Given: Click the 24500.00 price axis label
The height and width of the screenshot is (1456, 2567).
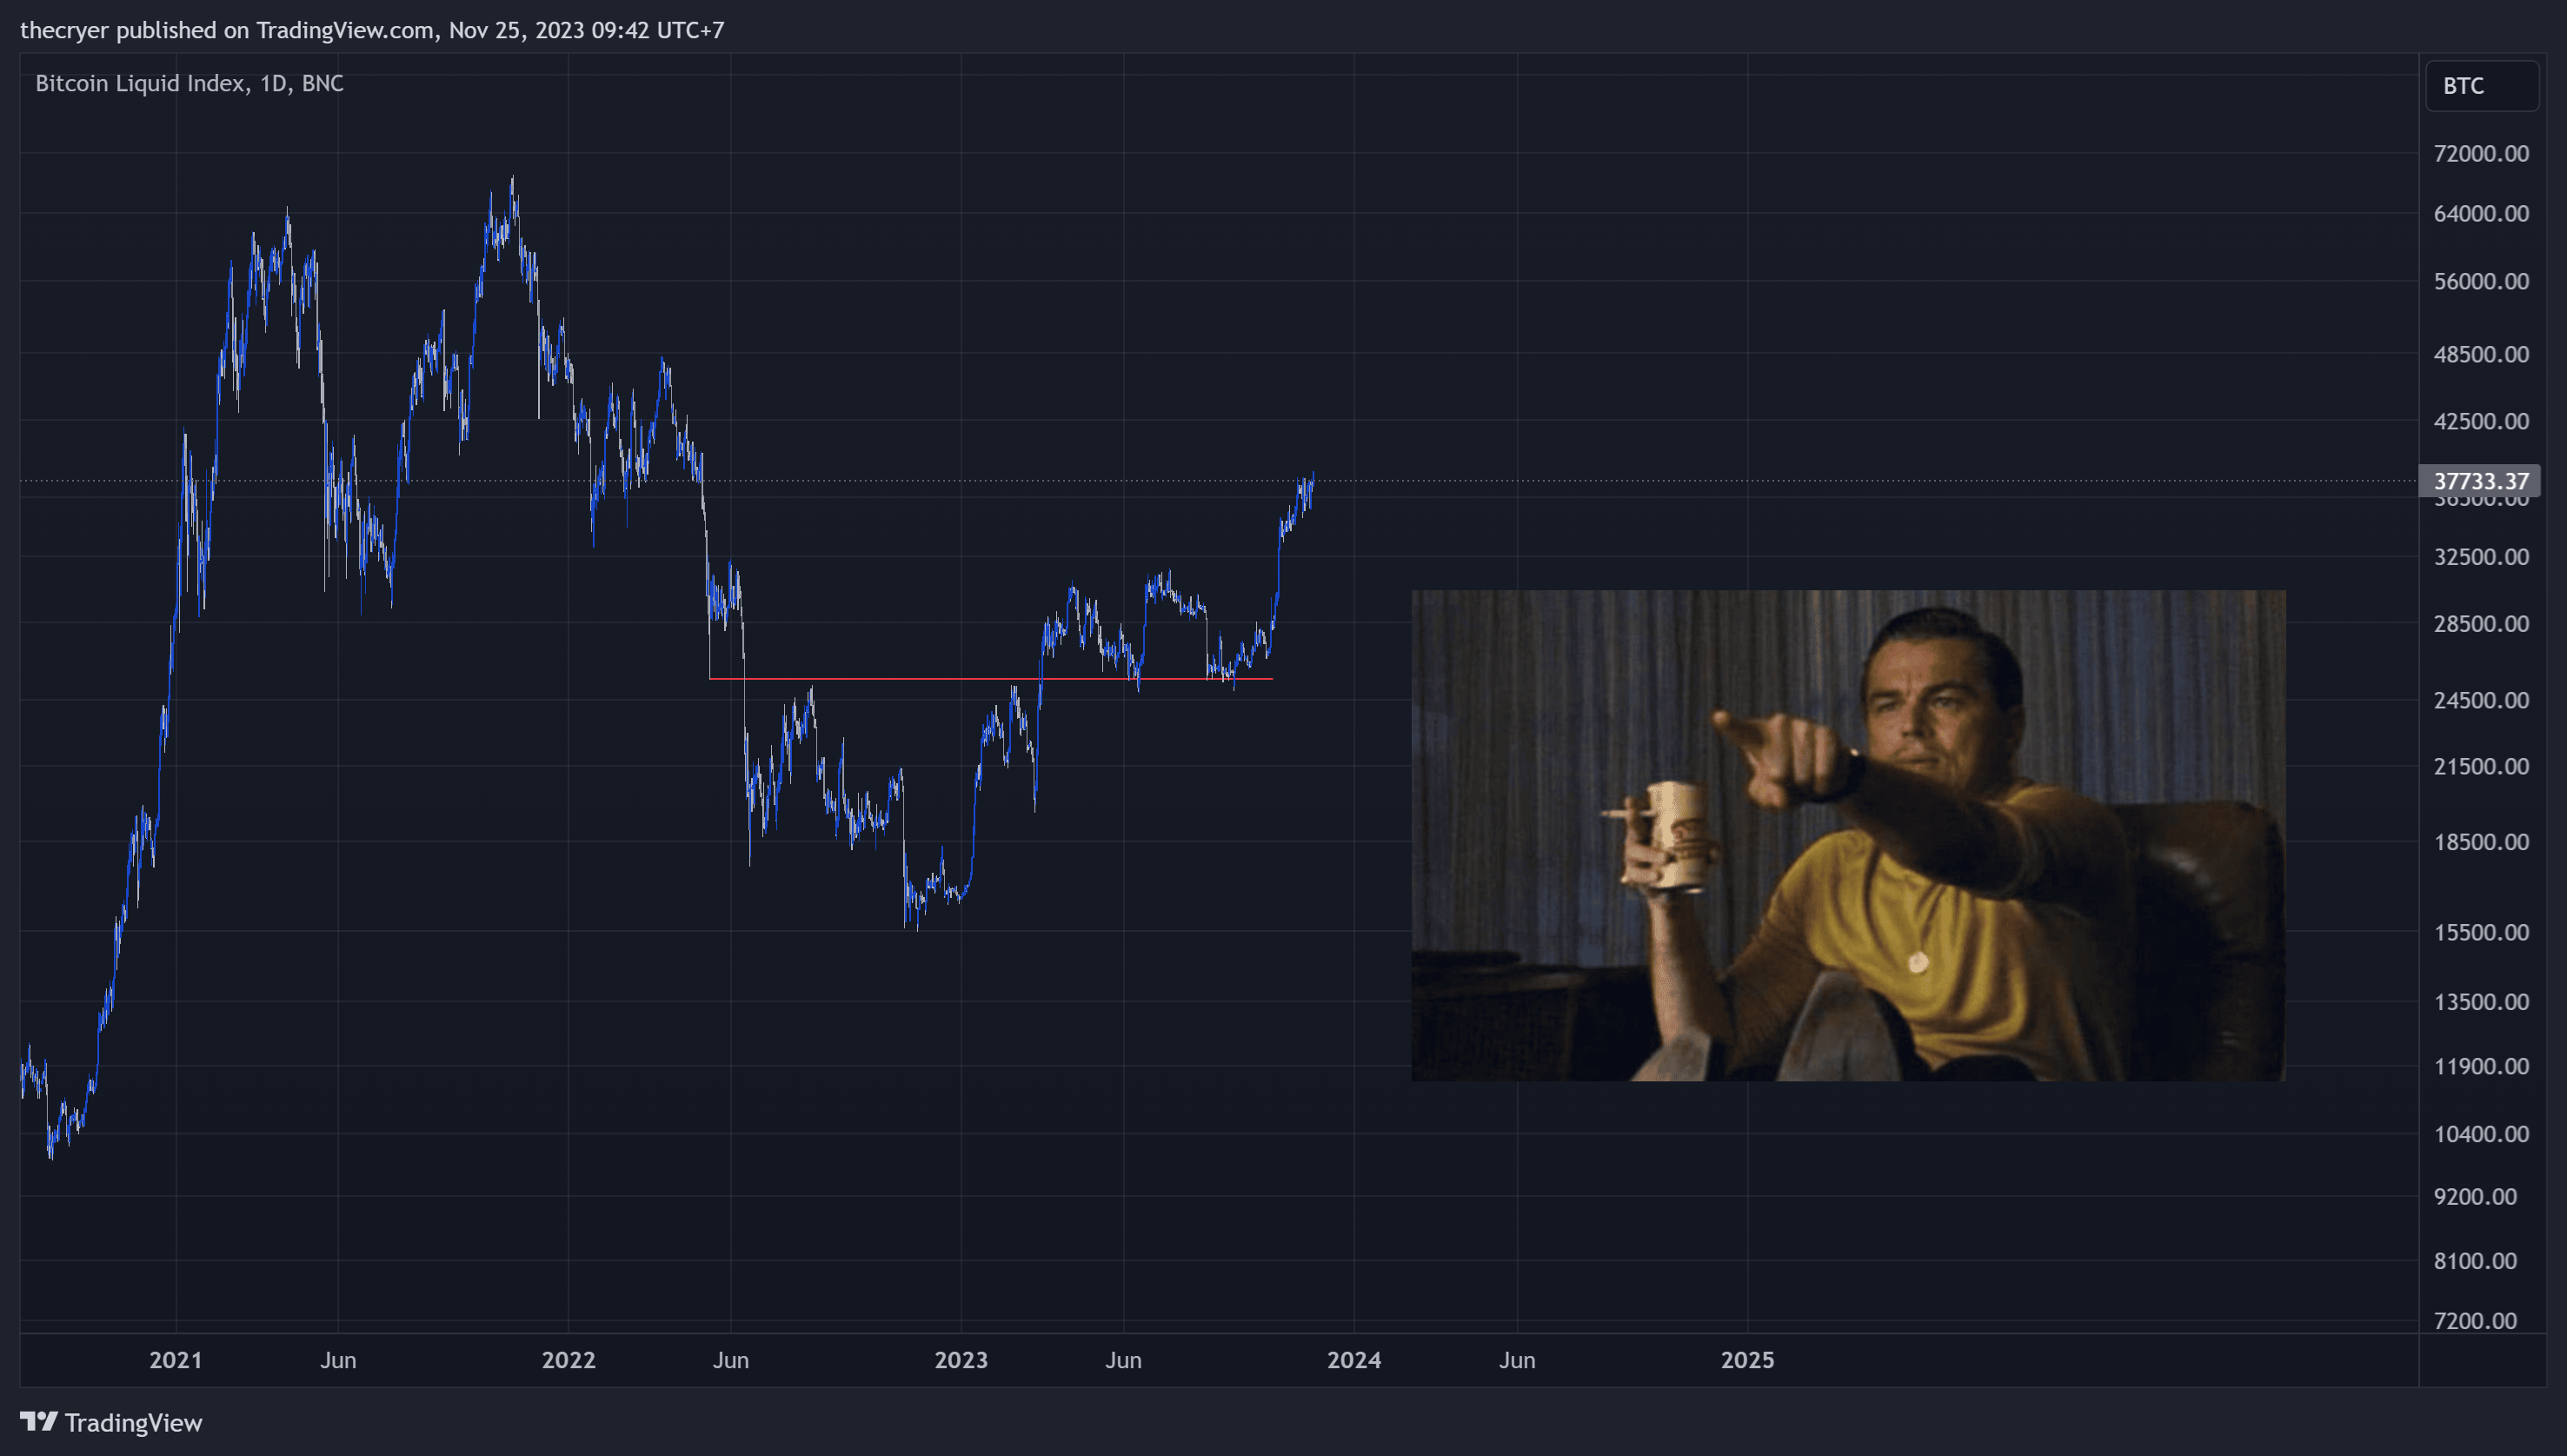Looking at the screenshot, I should point(2481,699).
